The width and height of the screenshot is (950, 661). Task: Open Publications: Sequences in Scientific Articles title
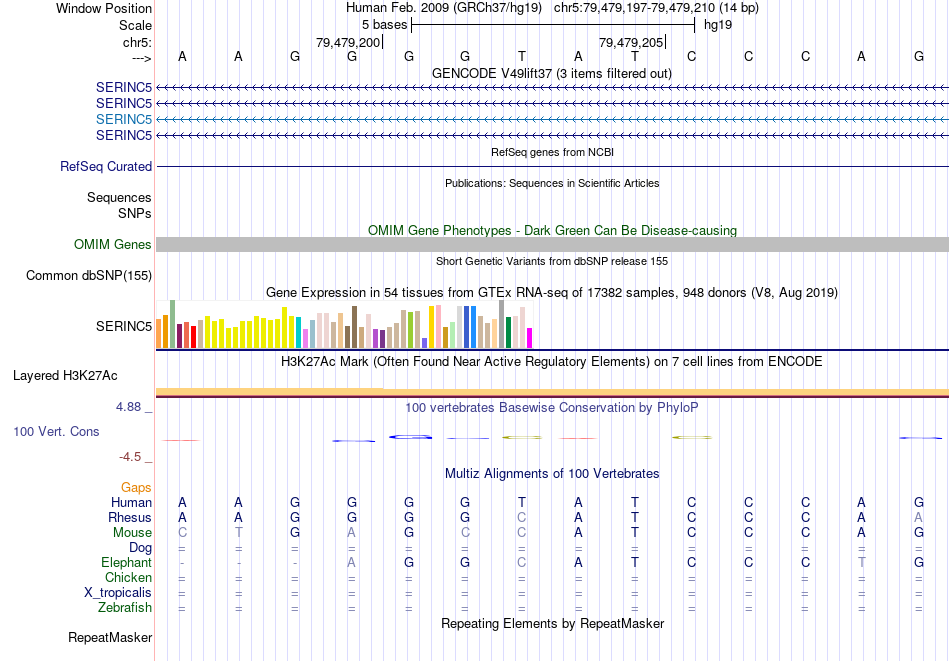pyautogui.click(x=552, y=183)
